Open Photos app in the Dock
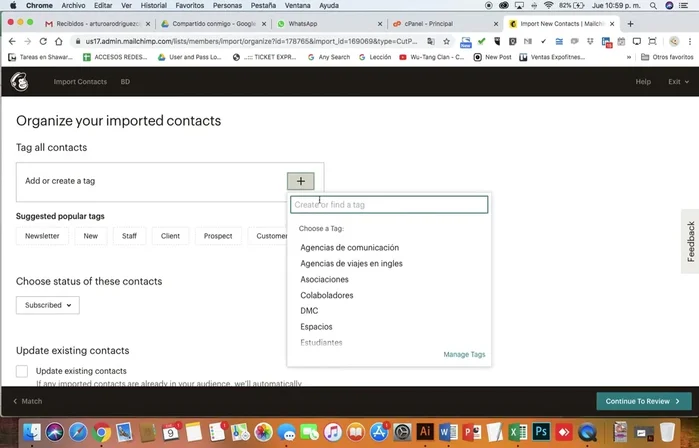The width and height of the screenshot is (699, 448). tap(263, 432)
